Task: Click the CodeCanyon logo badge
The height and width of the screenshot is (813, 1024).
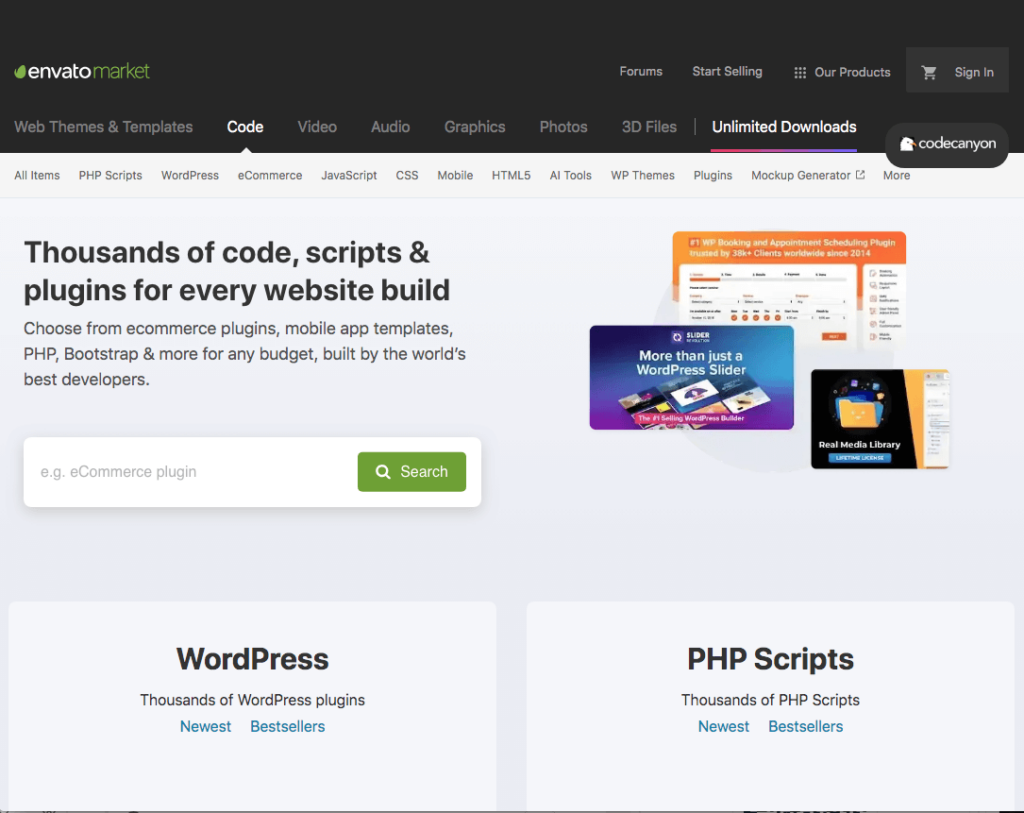Action: pyautogui.click(x=947, y=144)
